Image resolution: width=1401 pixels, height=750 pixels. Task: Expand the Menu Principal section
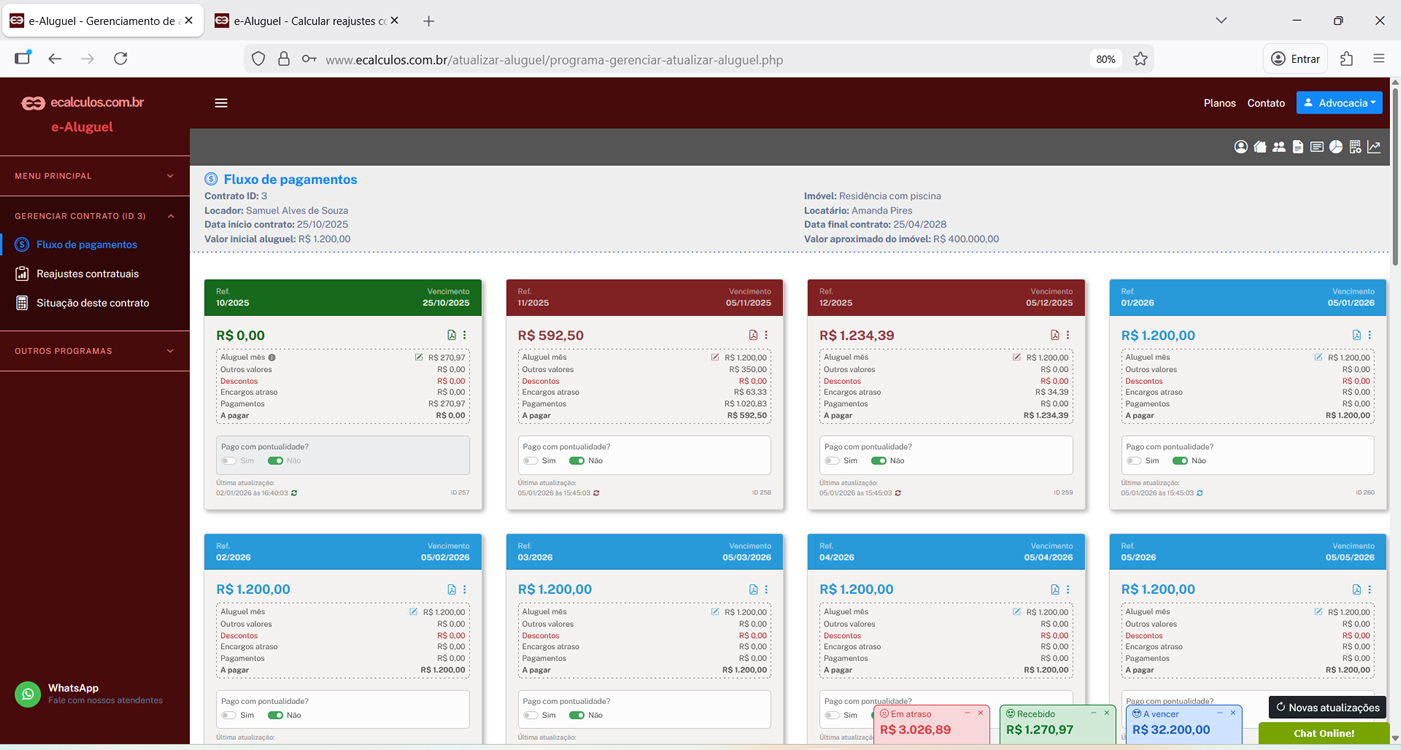click(95, 176)
